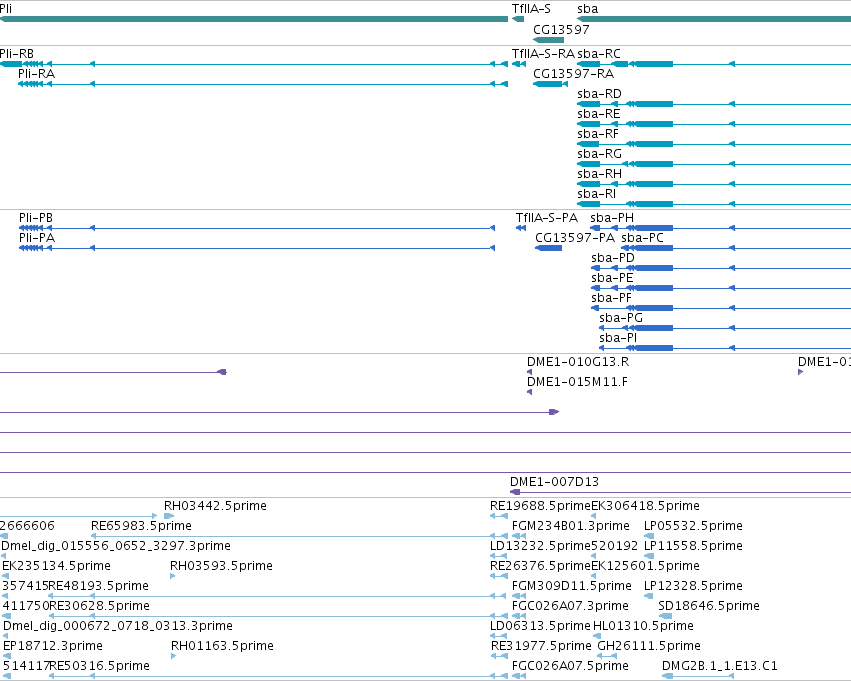Viewport: 851px width, 681px height.
Task: Open transcript TfIIA-S-RA
Action: 543,54
